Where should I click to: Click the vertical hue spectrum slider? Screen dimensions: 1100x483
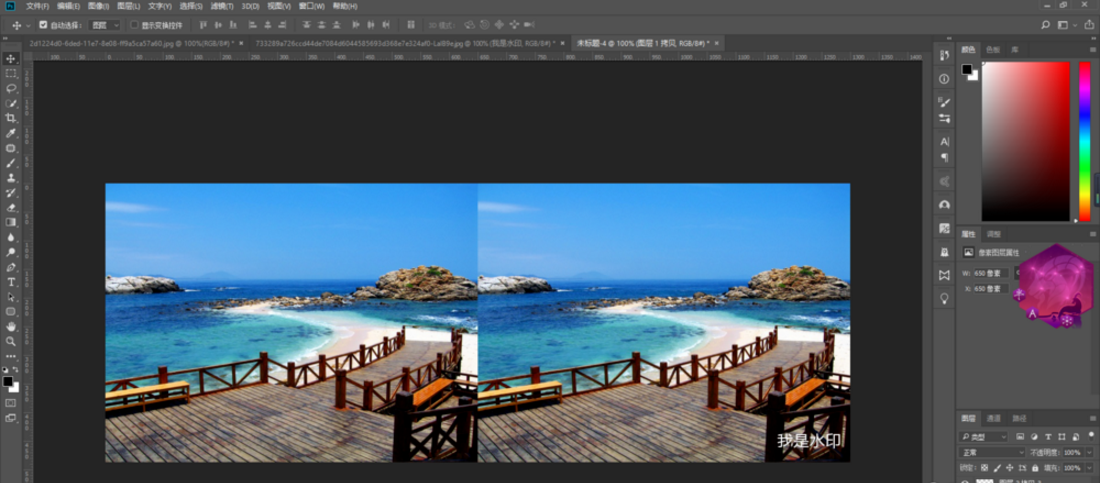click(1084, 140)
